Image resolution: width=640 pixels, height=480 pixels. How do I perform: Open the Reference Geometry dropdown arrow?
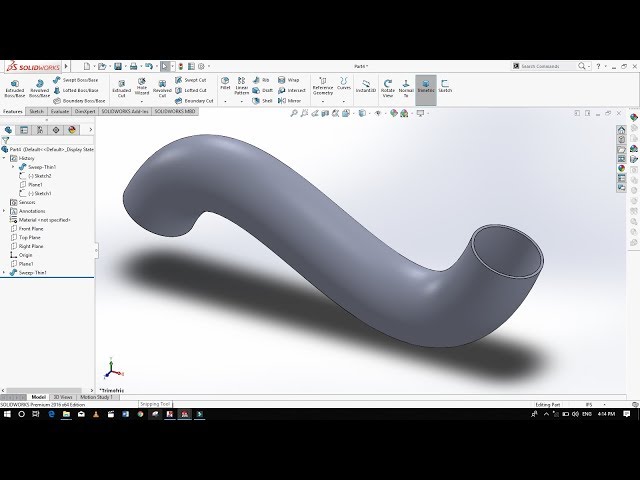322,101
